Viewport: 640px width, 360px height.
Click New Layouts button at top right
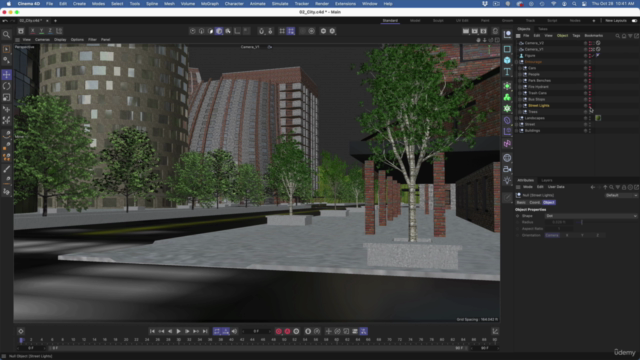[x=616, y=20]
